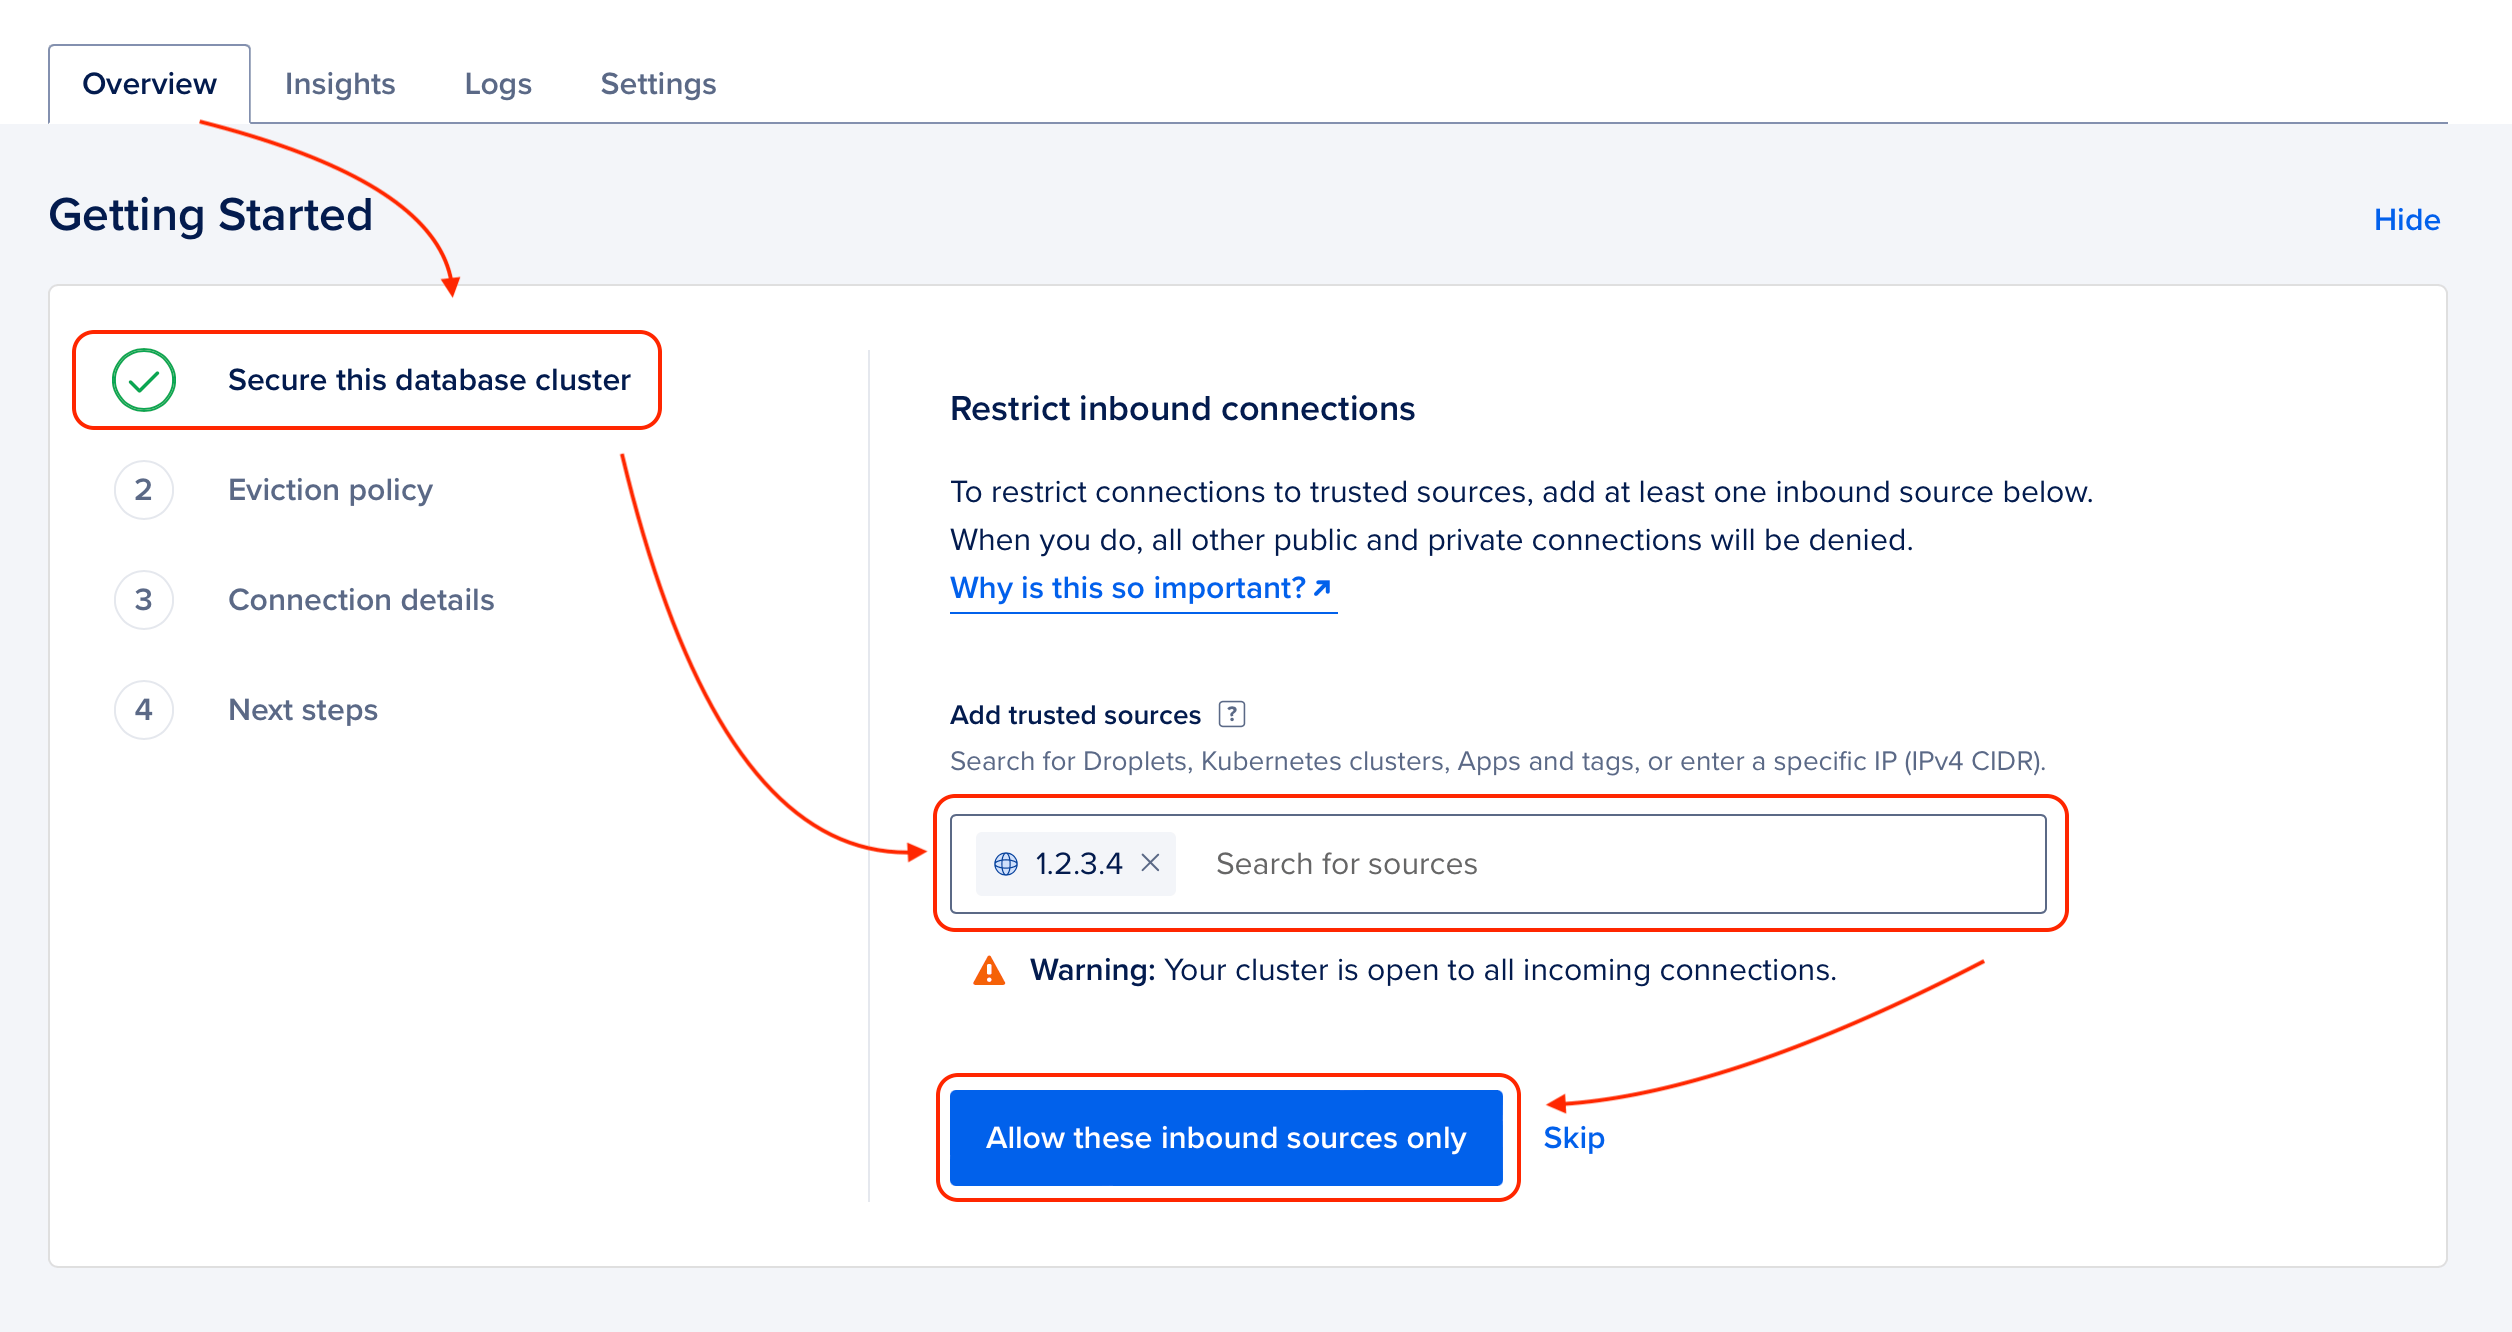Switch to the Settings tab

[658, 84]
